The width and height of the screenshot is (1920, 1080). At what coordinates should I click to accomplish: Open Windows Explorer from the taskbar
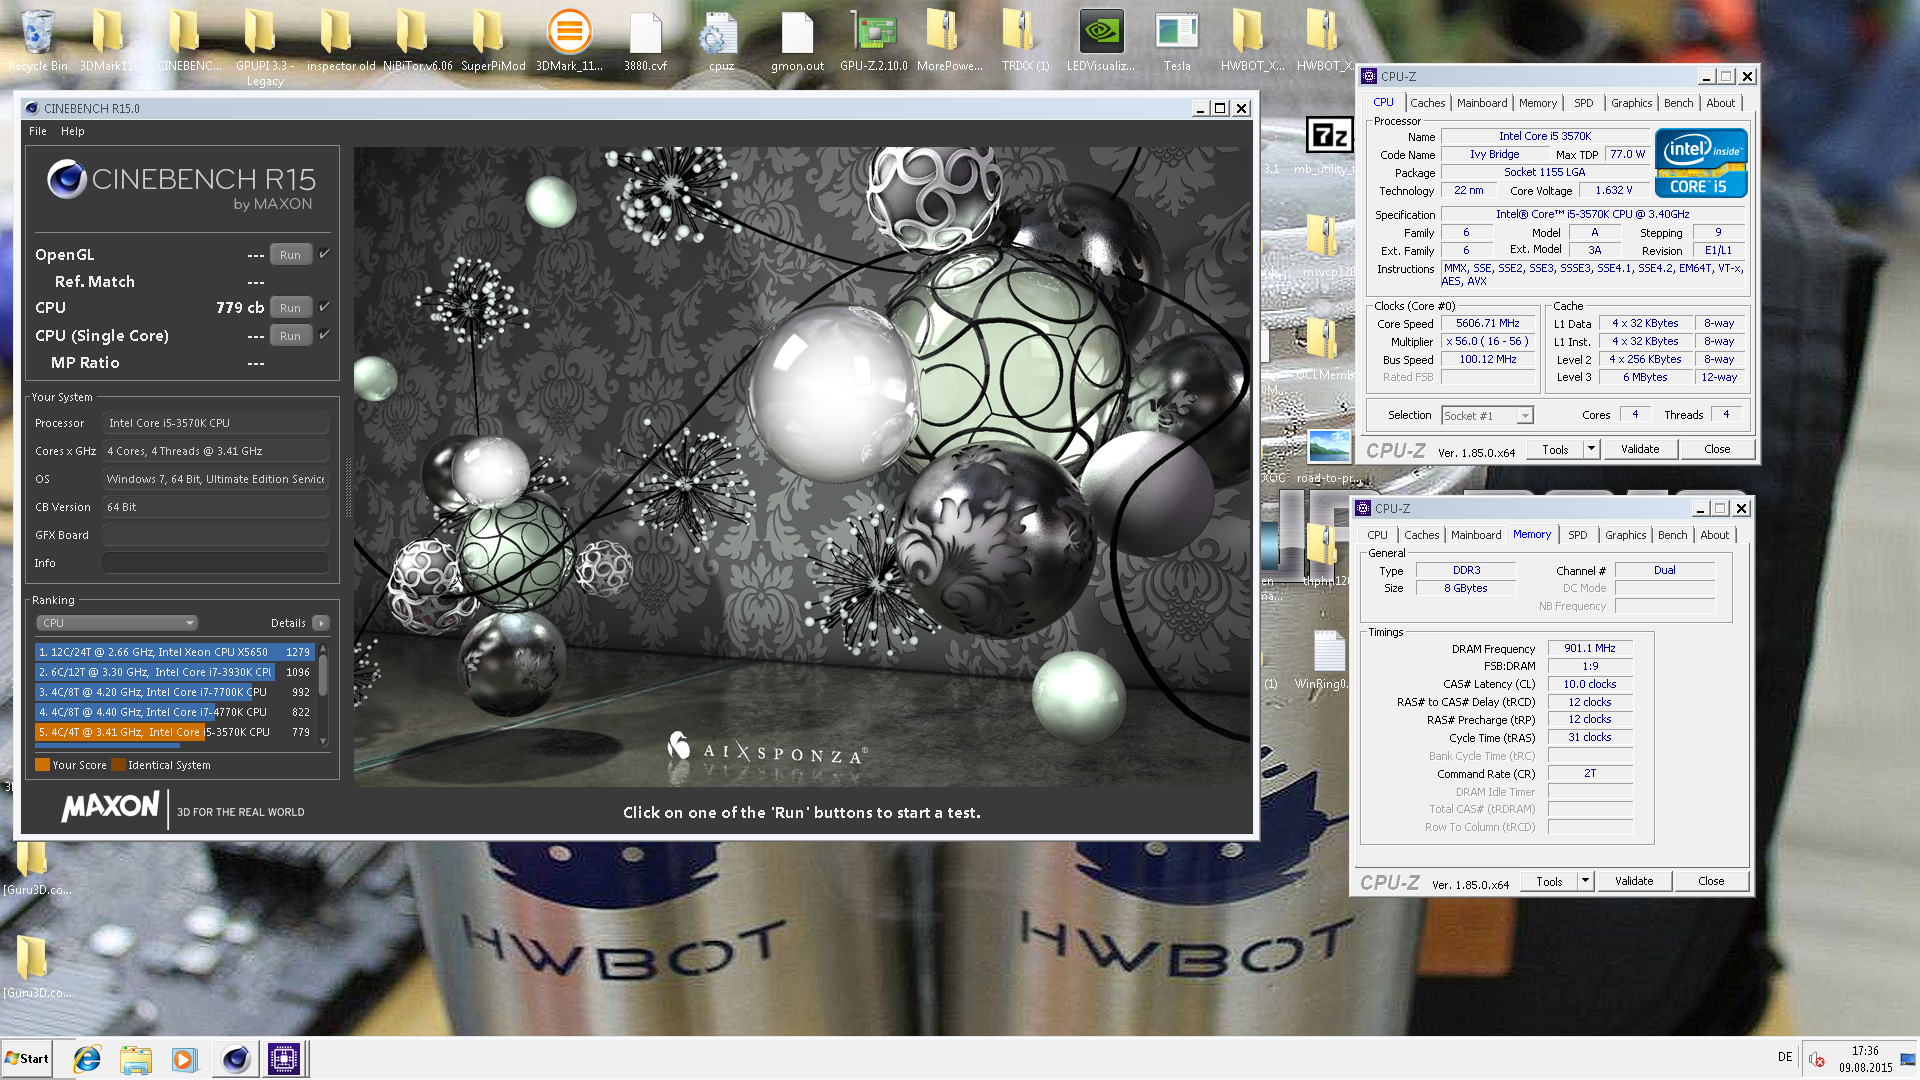tap(136, 1059)
